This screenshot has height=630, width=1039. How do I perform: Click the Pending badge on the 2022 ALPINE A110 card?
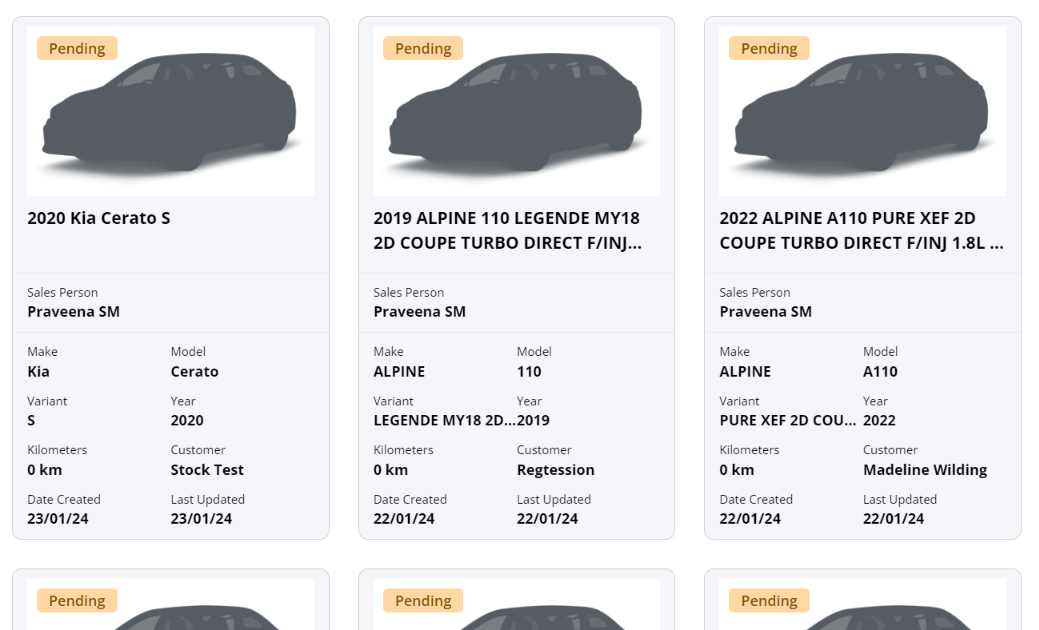click(769, 48)
